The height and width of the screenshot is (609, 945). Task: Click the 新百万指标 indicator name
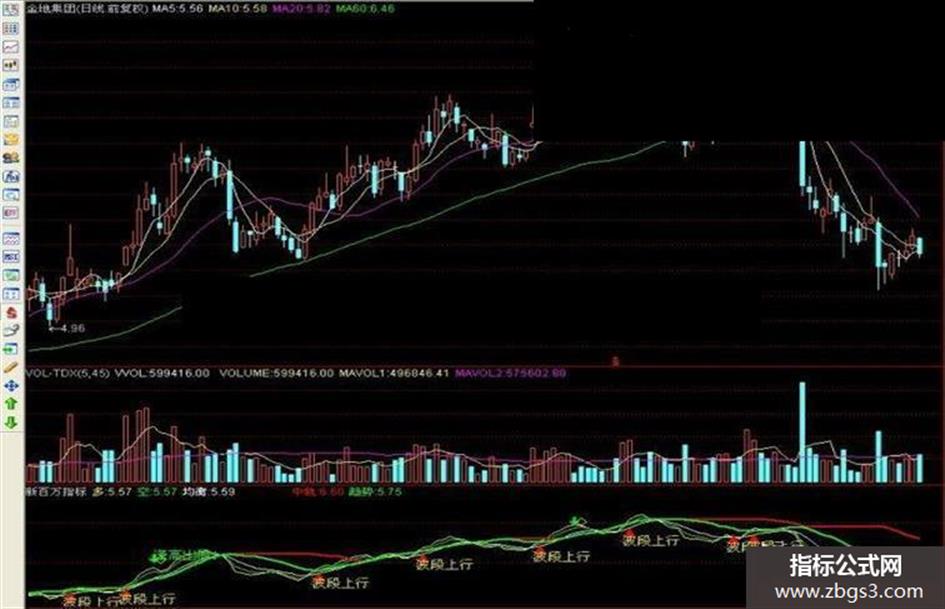[x=56, y=492]
